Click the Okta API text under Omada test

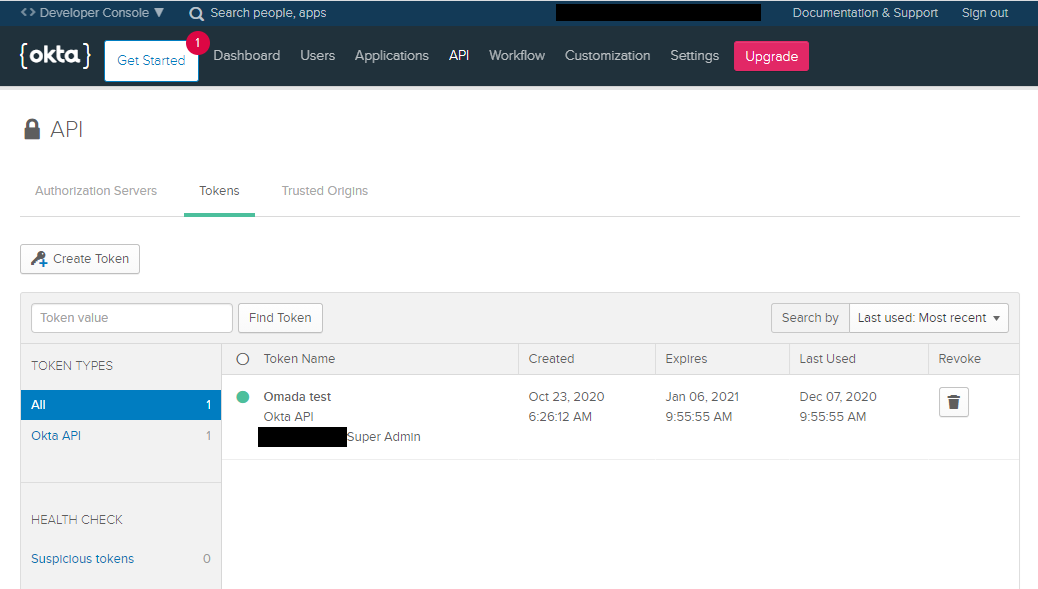pos(289,416)
